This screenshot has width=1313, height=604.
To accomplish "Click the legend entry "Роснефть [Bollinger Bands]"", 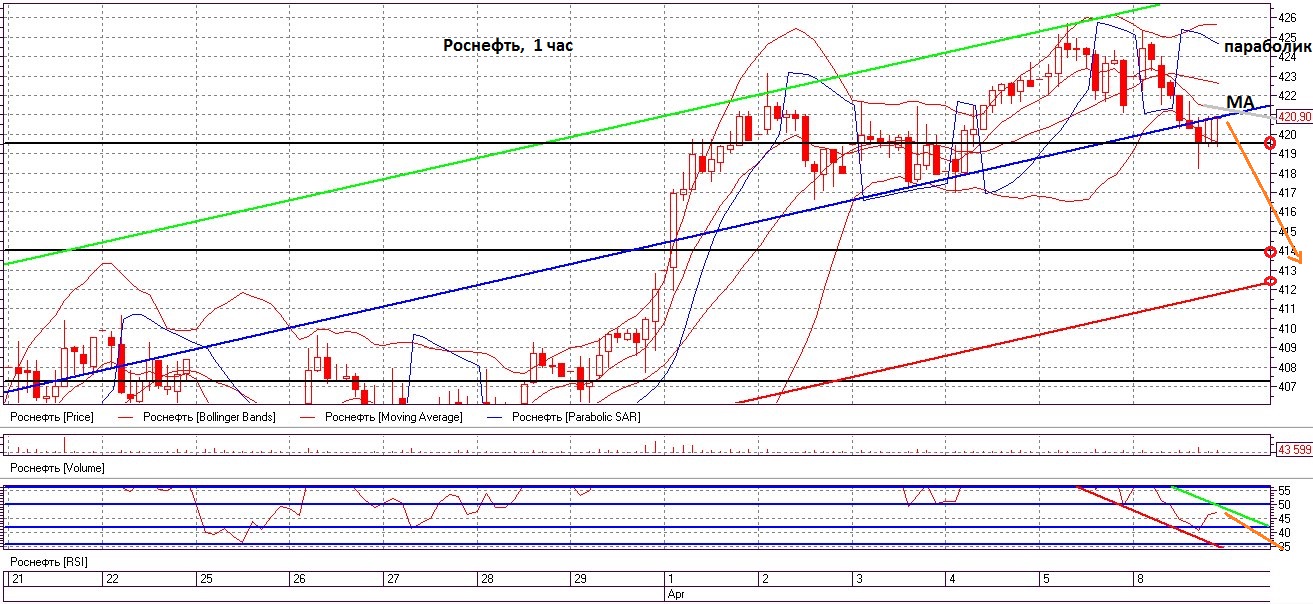I will (x=209, y=416).
